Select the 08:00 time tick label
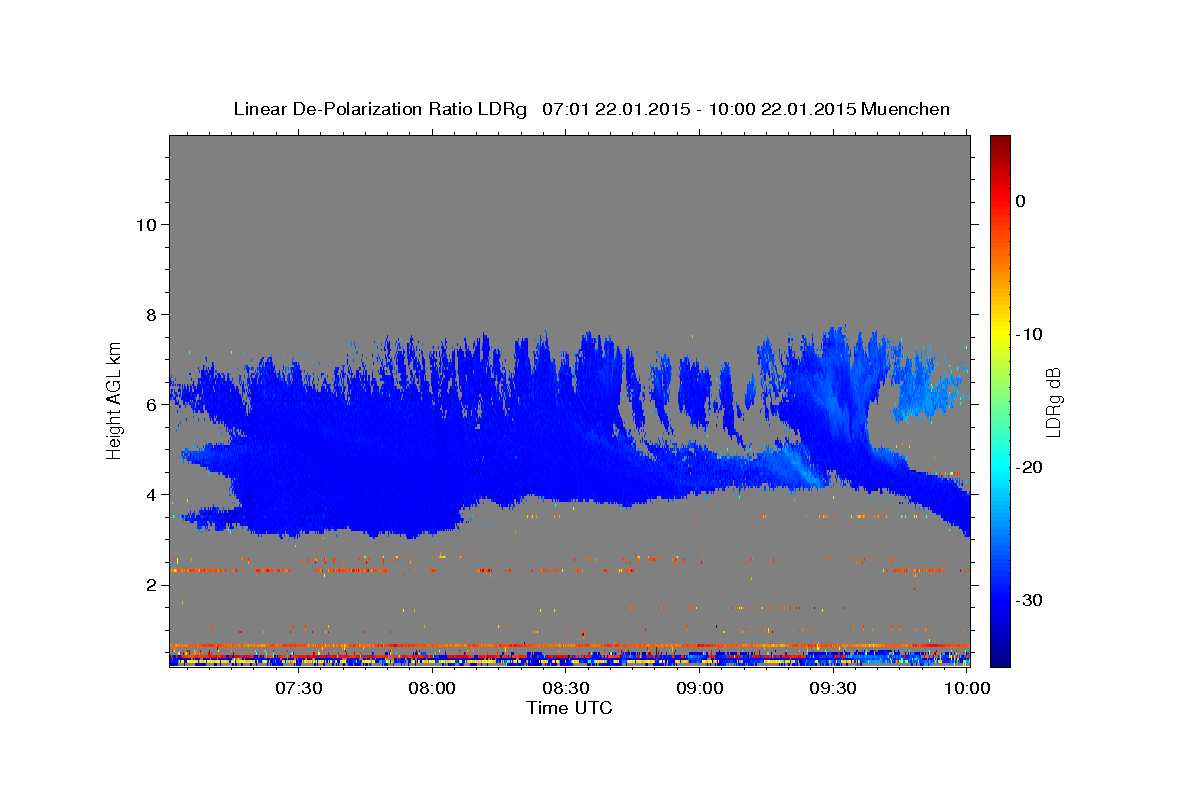1200x800 pixels. coord(433,689)
